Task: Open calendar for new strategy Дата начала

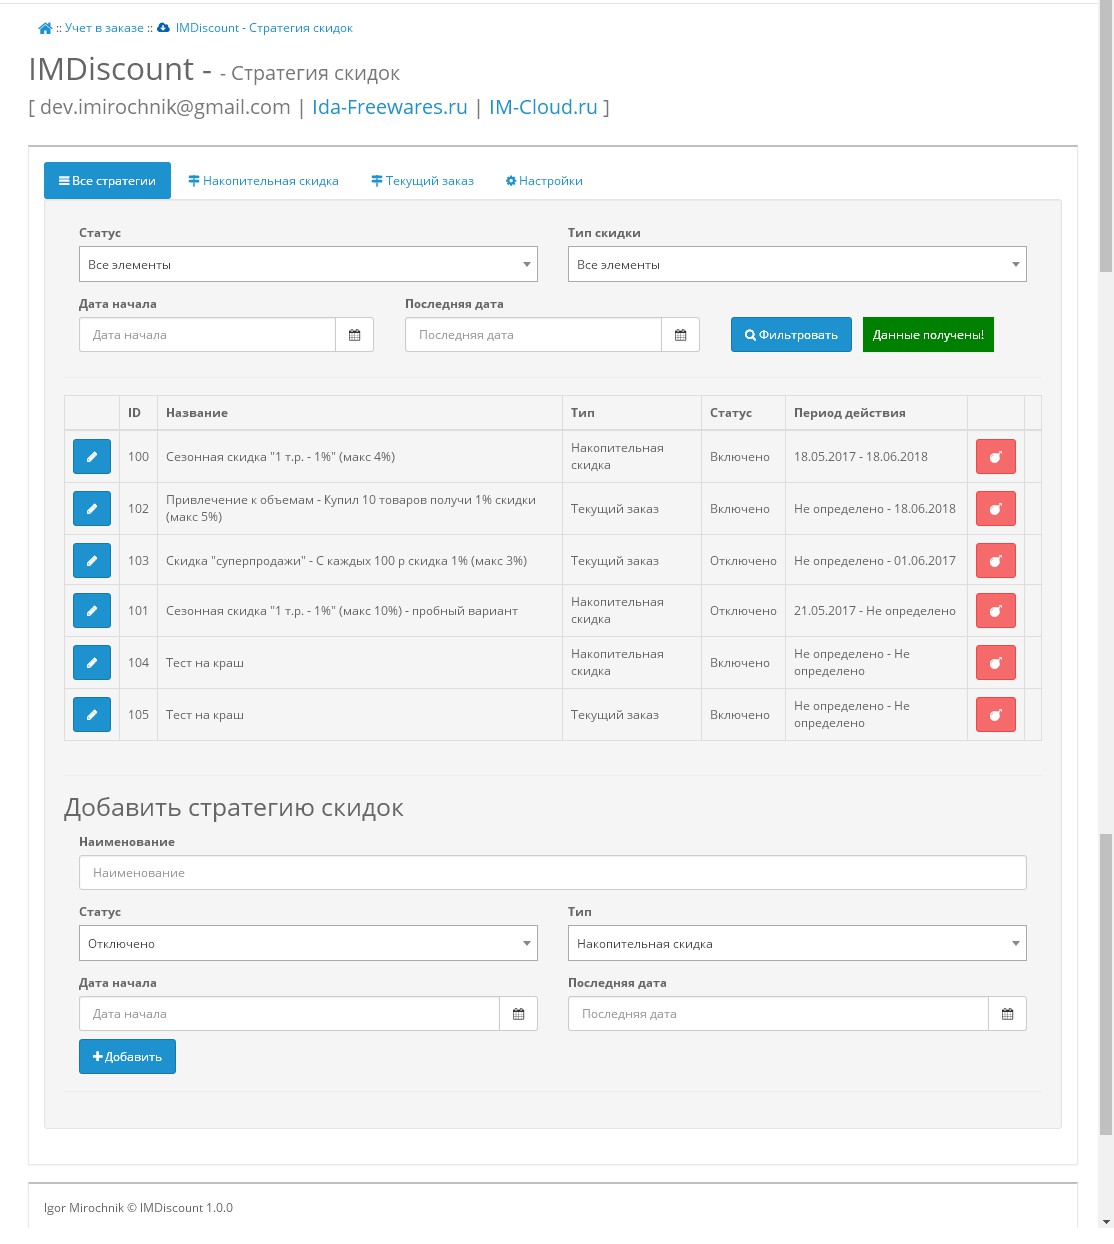Action: click(518, 1014)
